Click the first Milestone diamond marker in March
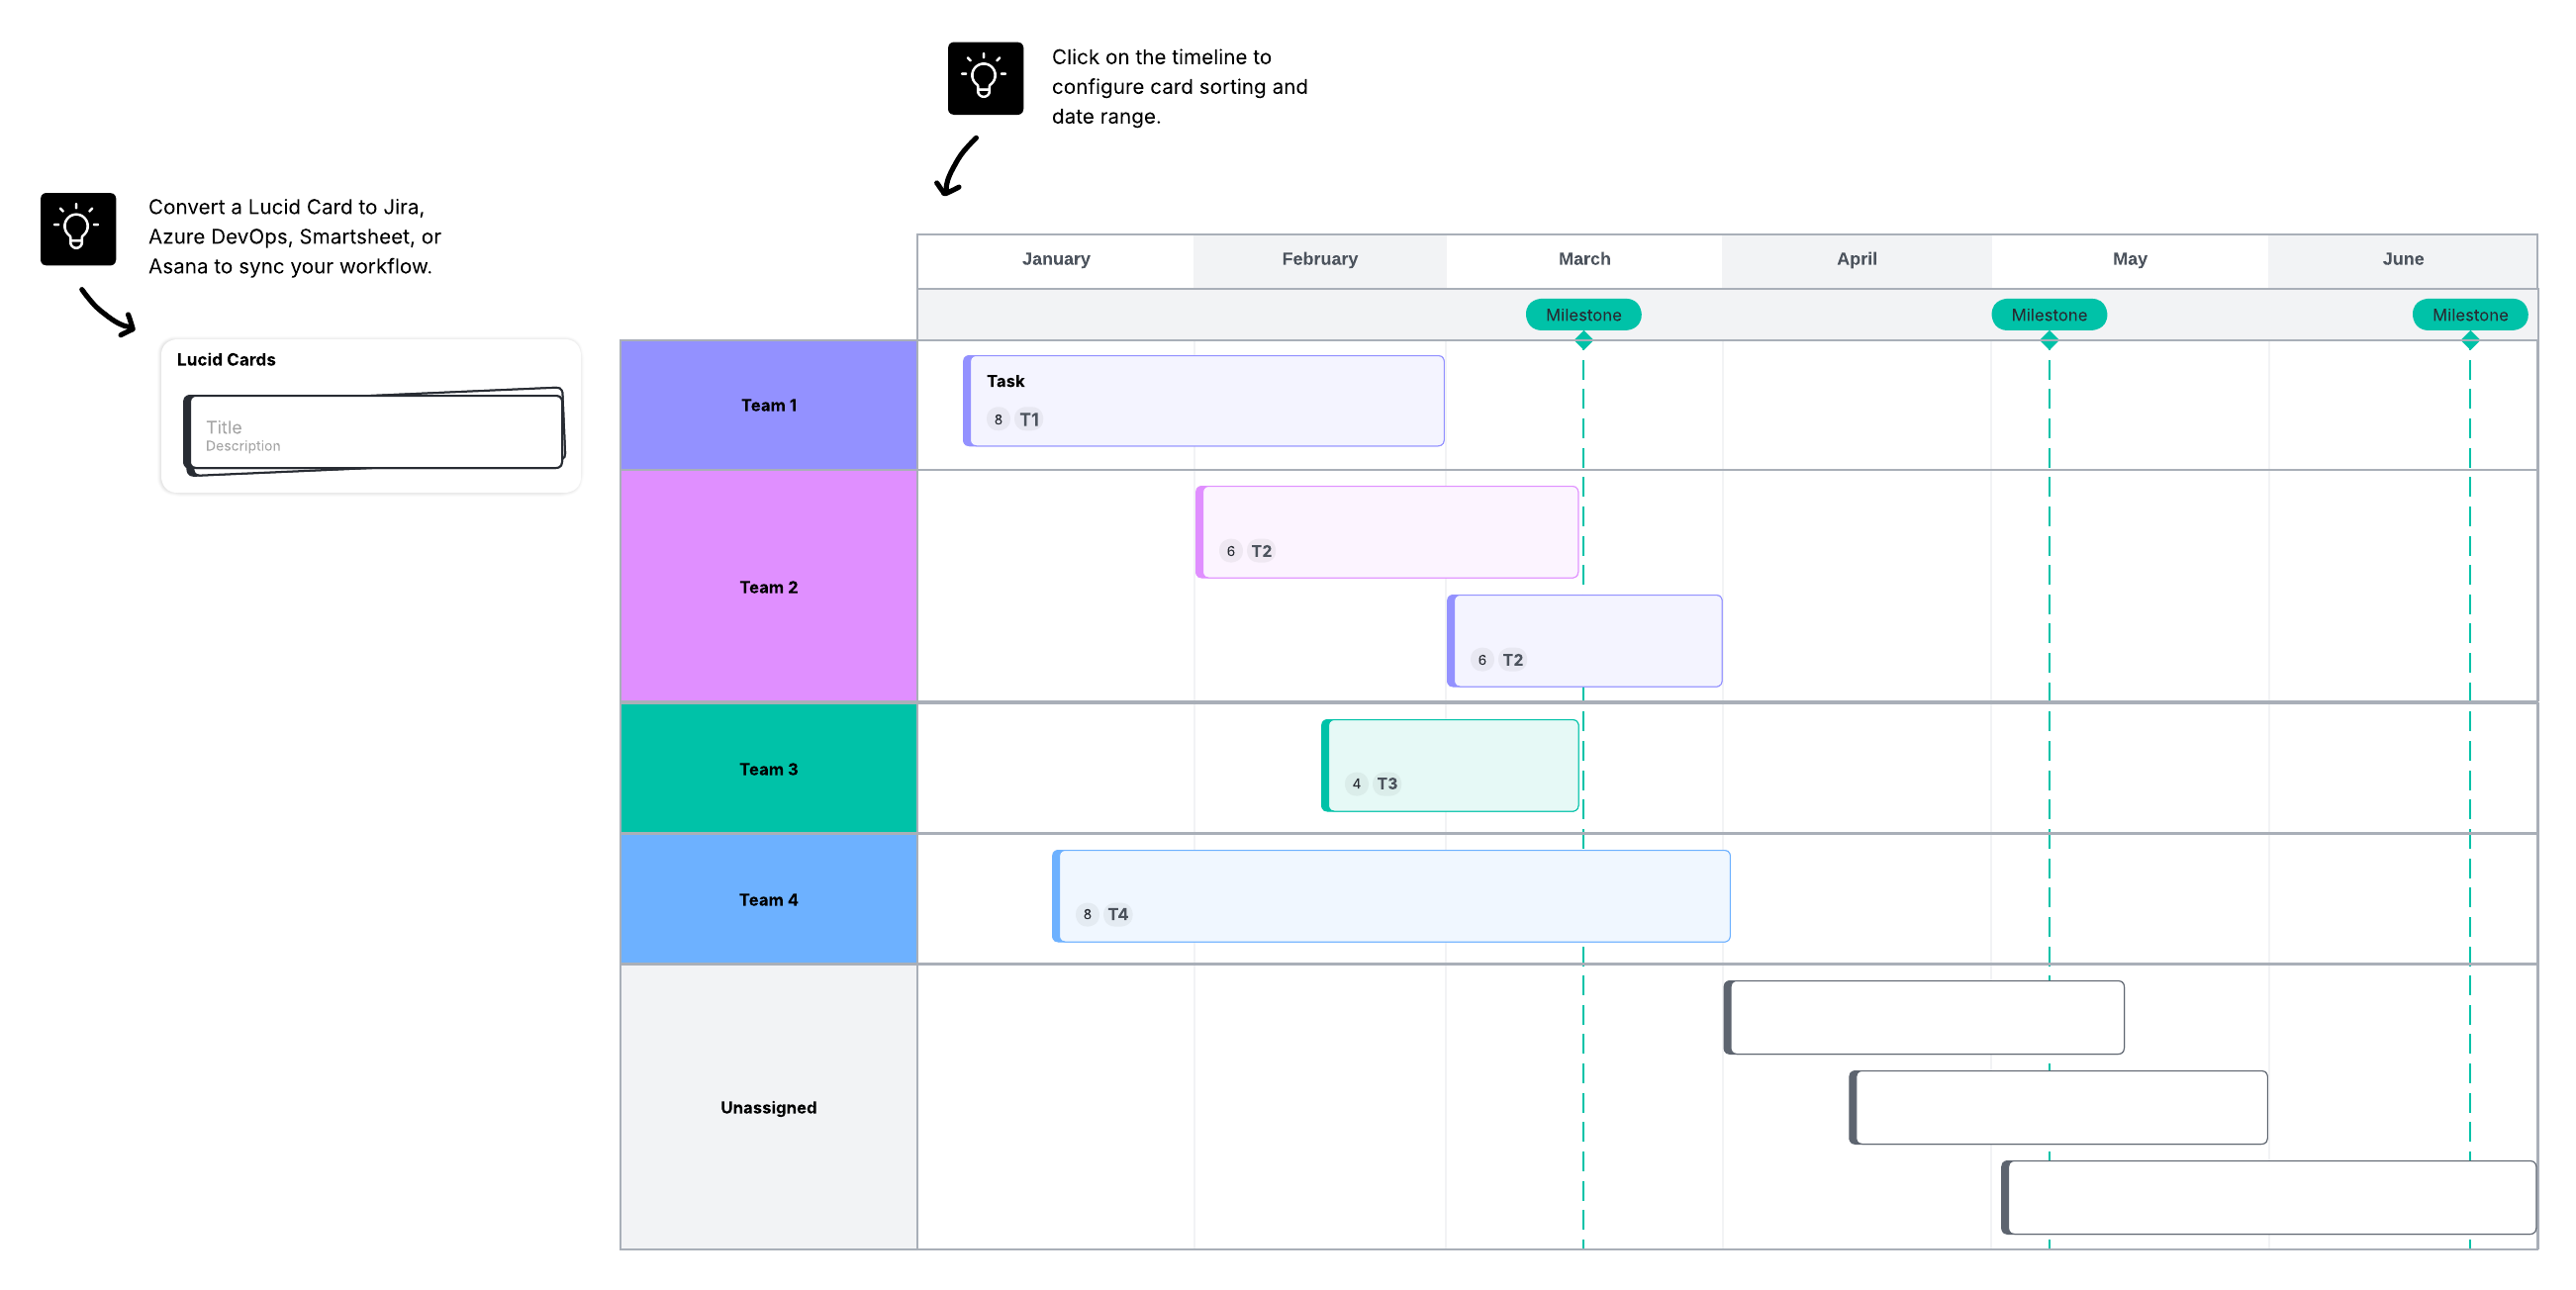 1583,341
